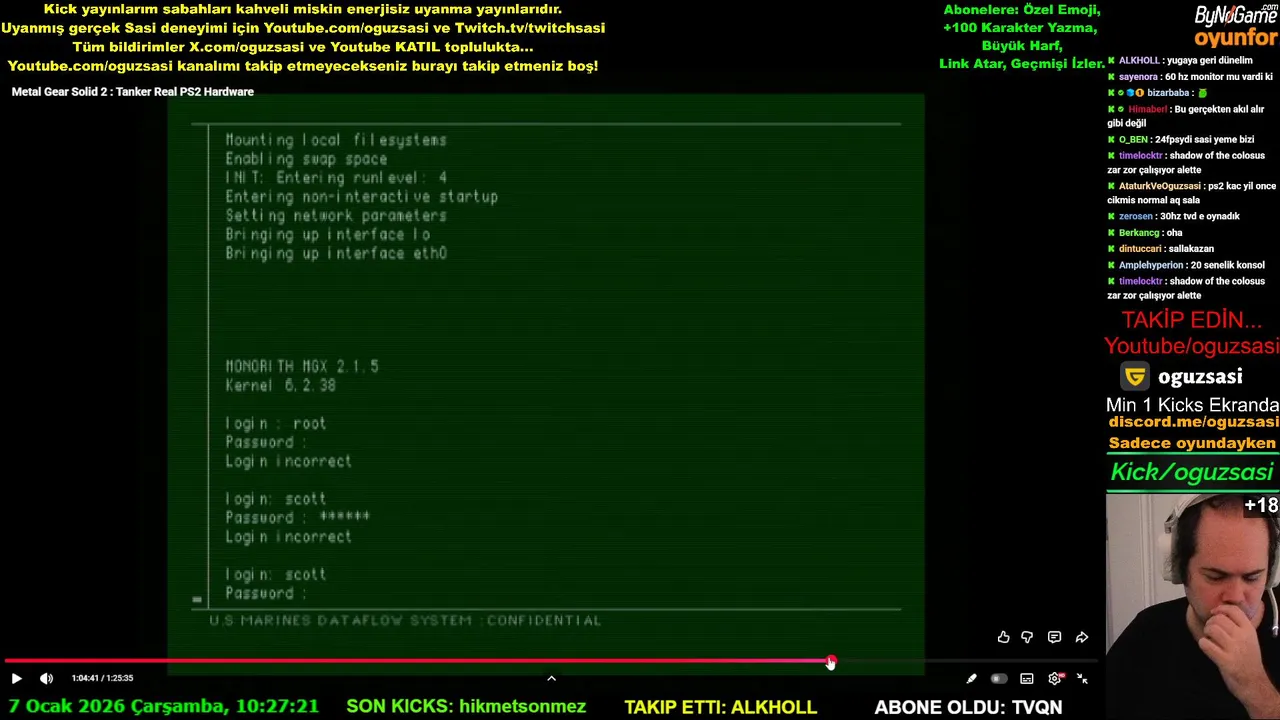Click the +18 badge on webcam

coord(1261,506)
